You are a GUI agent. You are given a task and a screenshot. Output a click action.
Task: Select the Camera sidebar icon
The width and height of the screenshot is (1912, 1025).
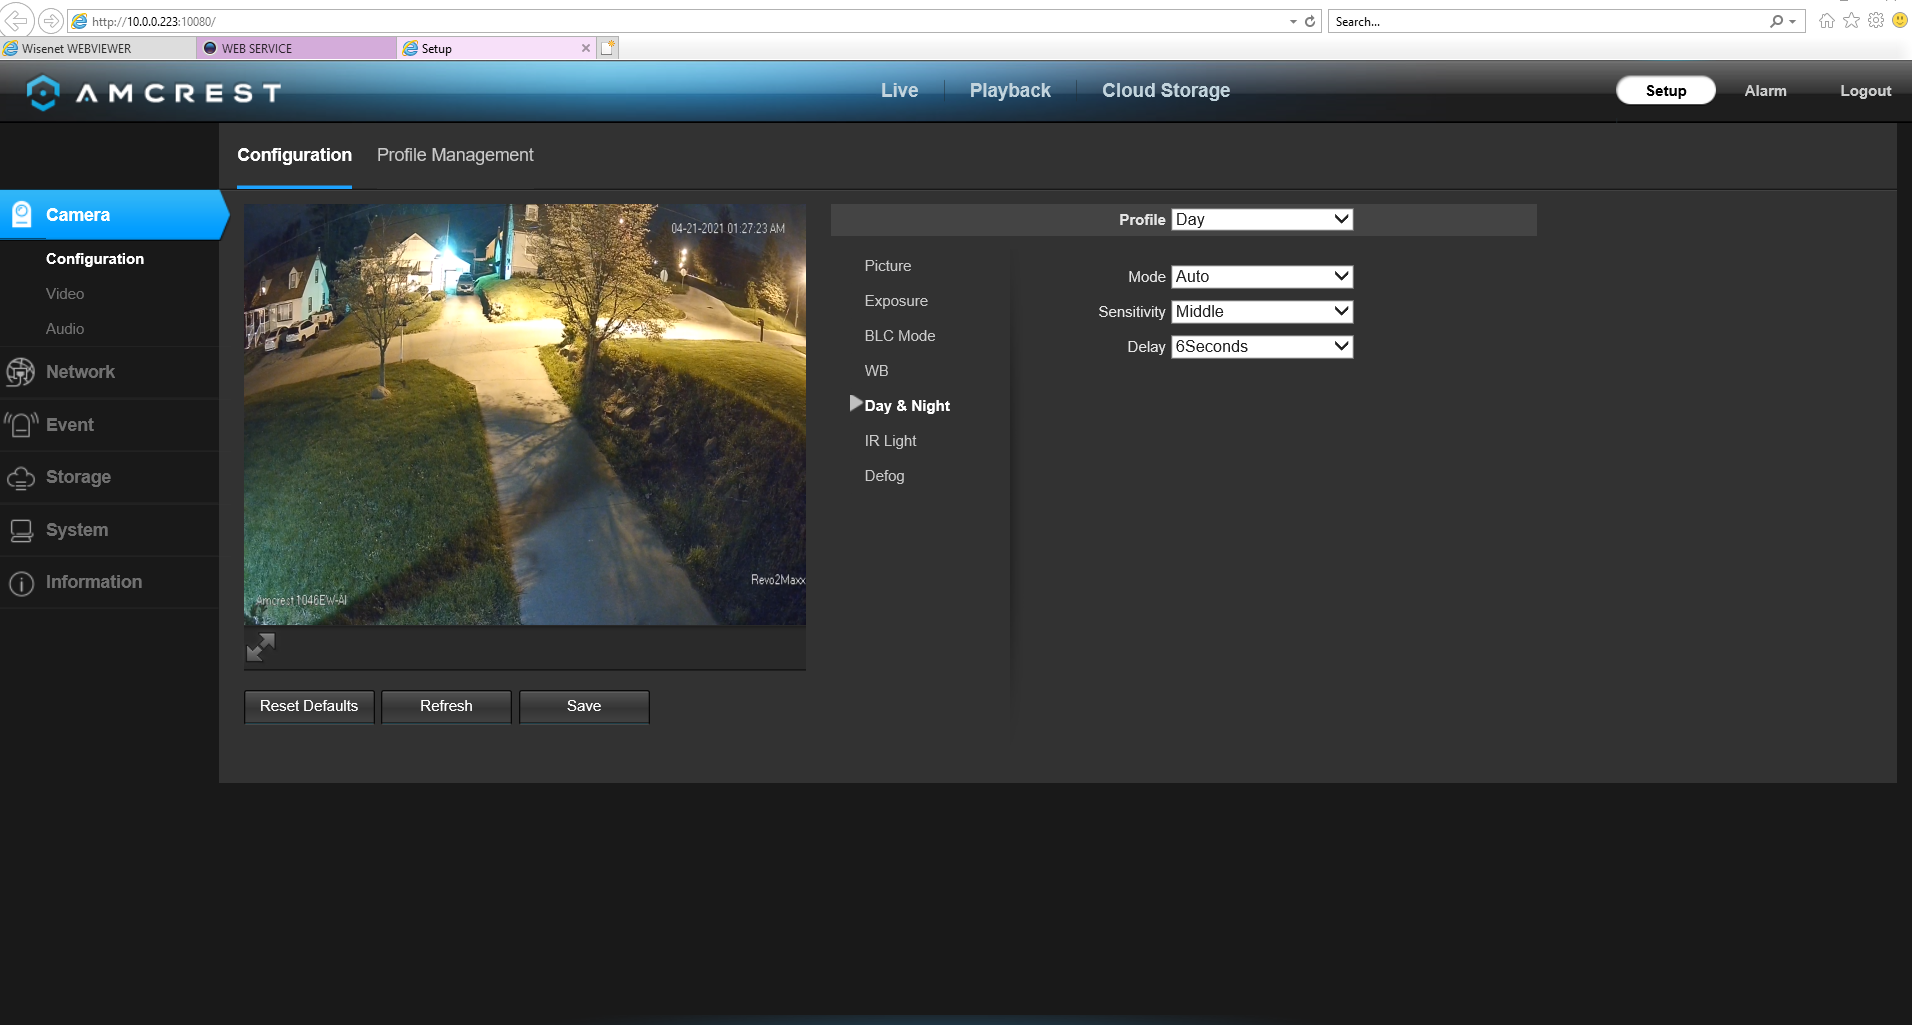click(21, 214)
